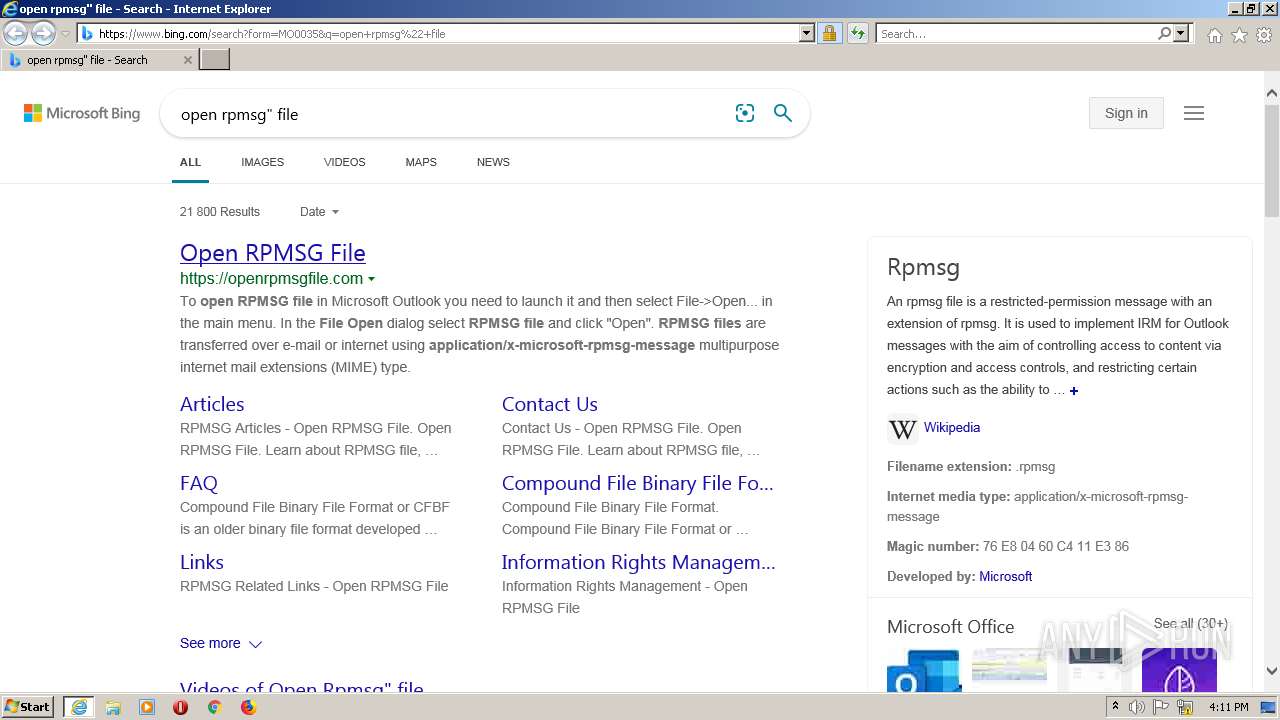Screen dimensions: 1280x720
Task: Open the IE search provider dropdown
Action: 1181,33
